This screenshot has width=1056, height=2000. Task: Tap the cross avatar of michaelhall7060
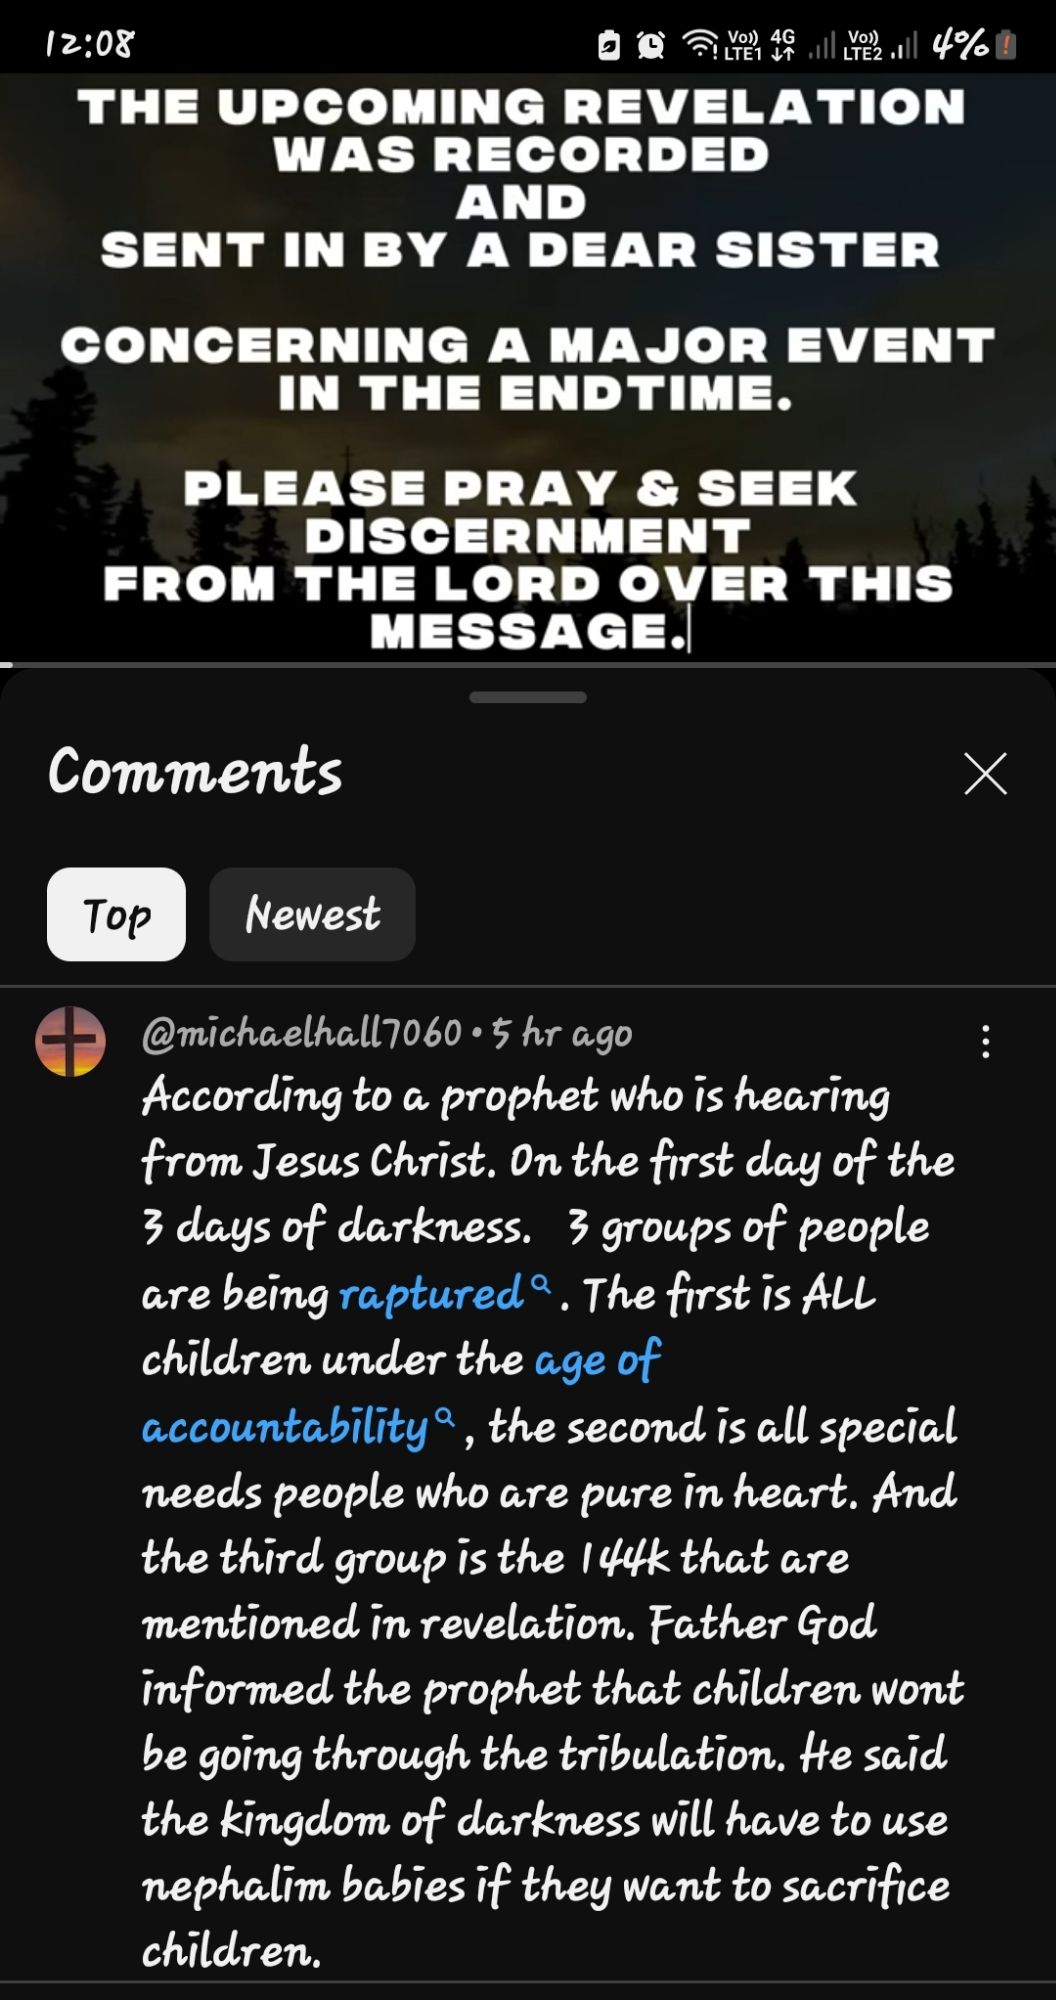click(x=70, y=1041)
